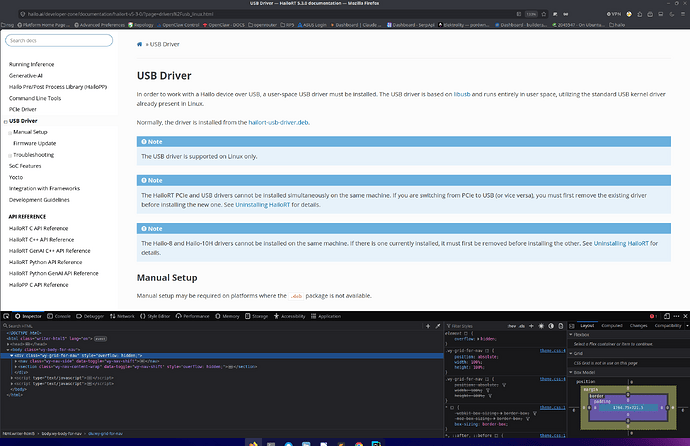Open the libusb link
Screen dimensions: 690x446
462,94
